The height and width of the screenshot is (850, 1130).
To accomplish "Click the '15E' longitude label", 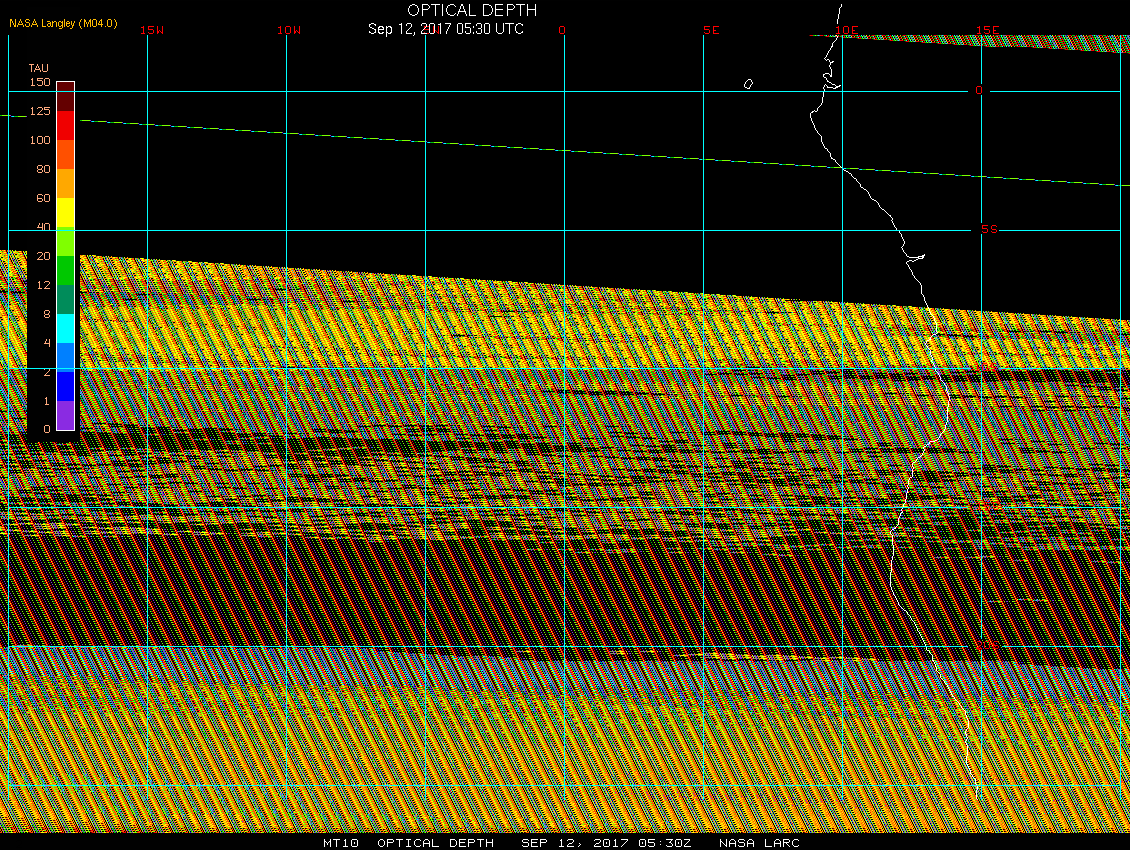I will point(988,30).
